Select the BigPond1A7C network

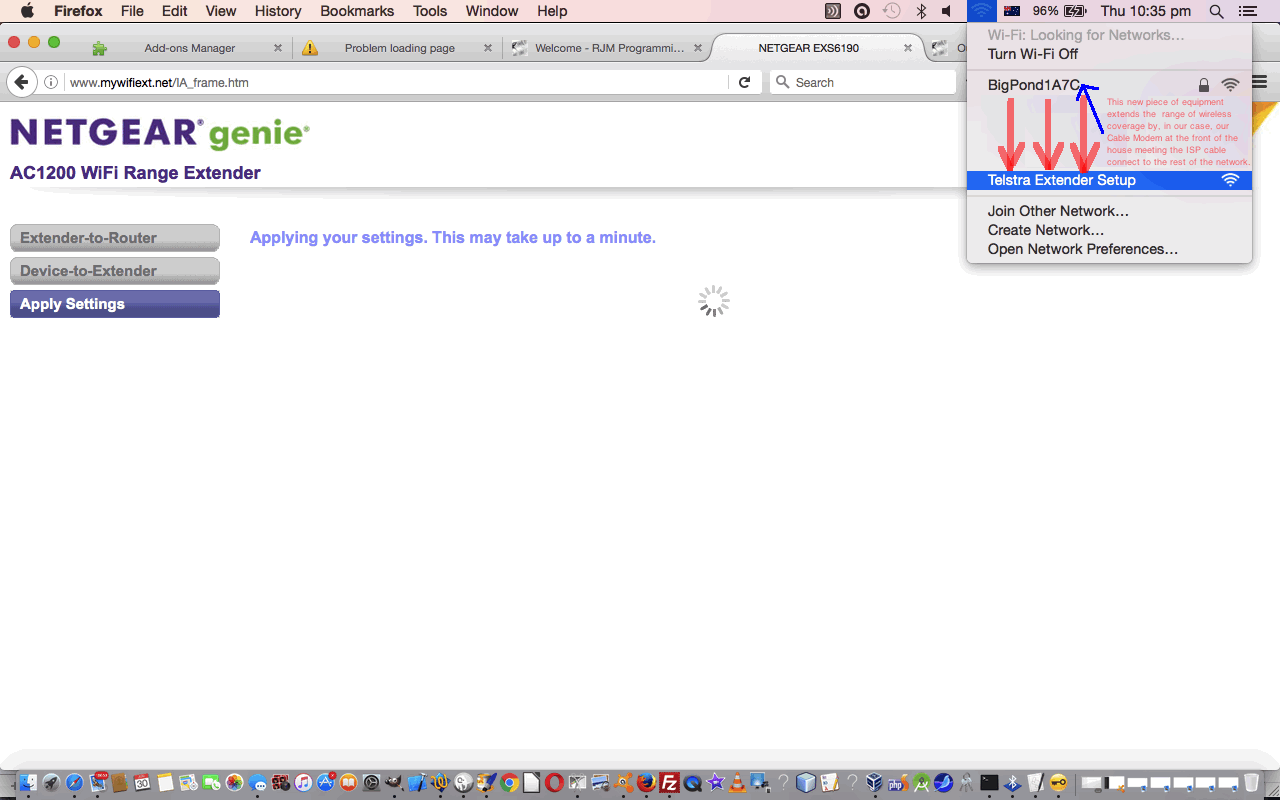pyautogui.click(x=1109, y=85)
